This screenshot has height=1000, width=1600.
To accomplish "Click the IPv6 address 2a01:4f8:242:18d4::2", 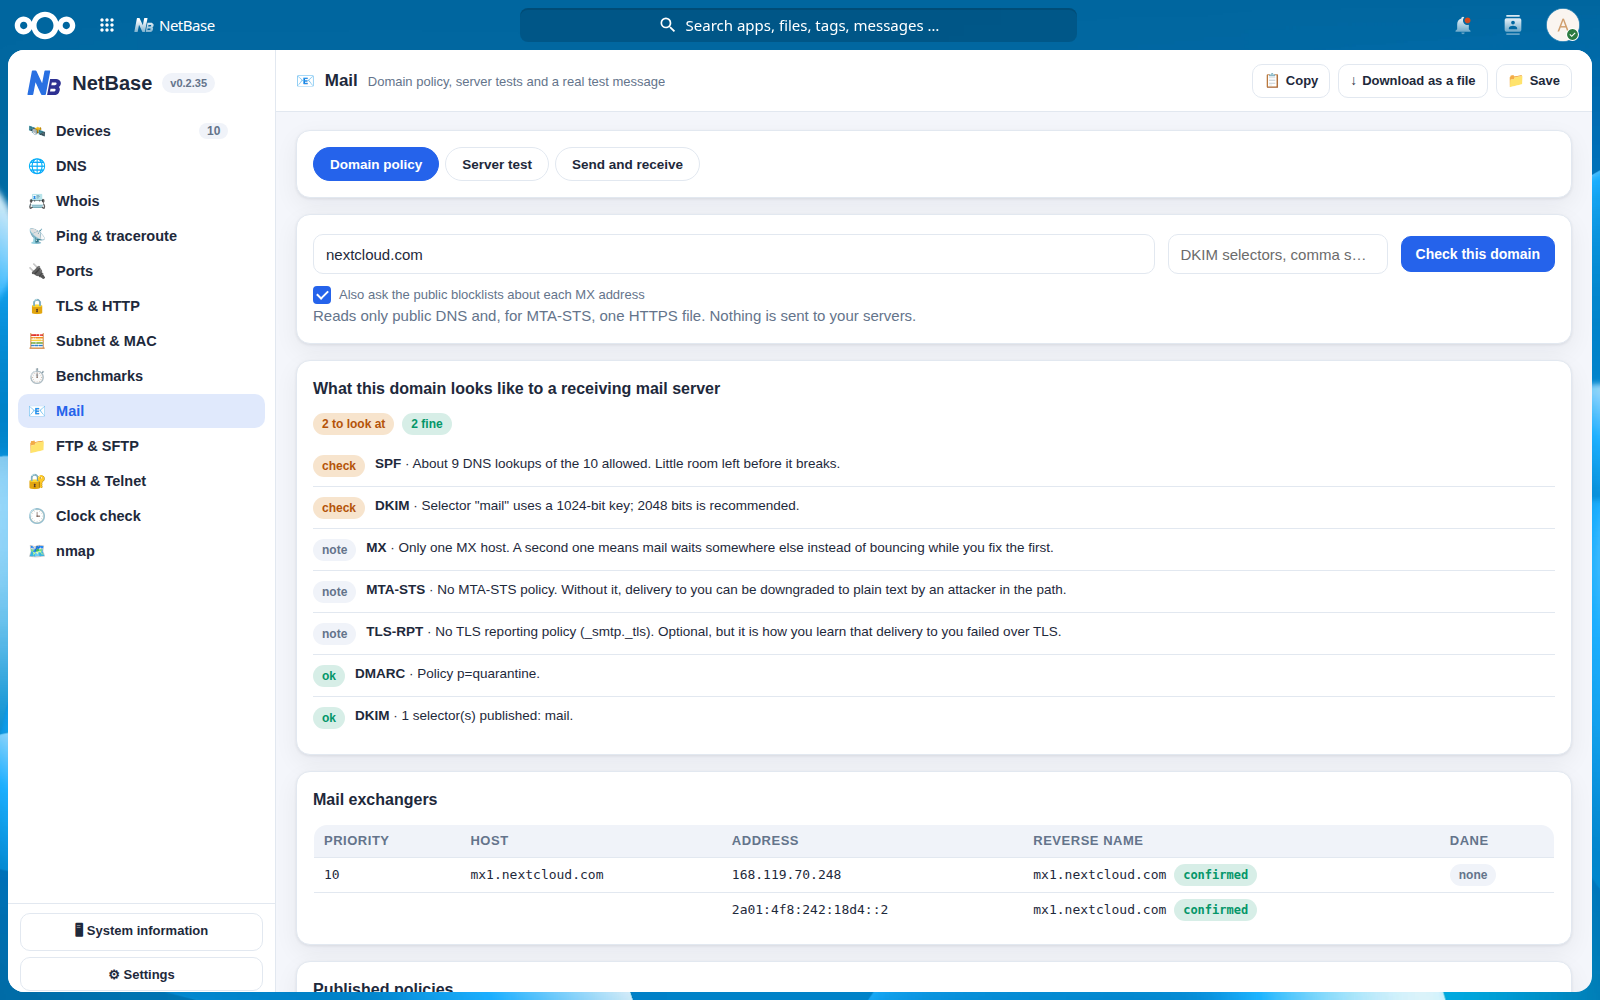I will coord(810,910).
